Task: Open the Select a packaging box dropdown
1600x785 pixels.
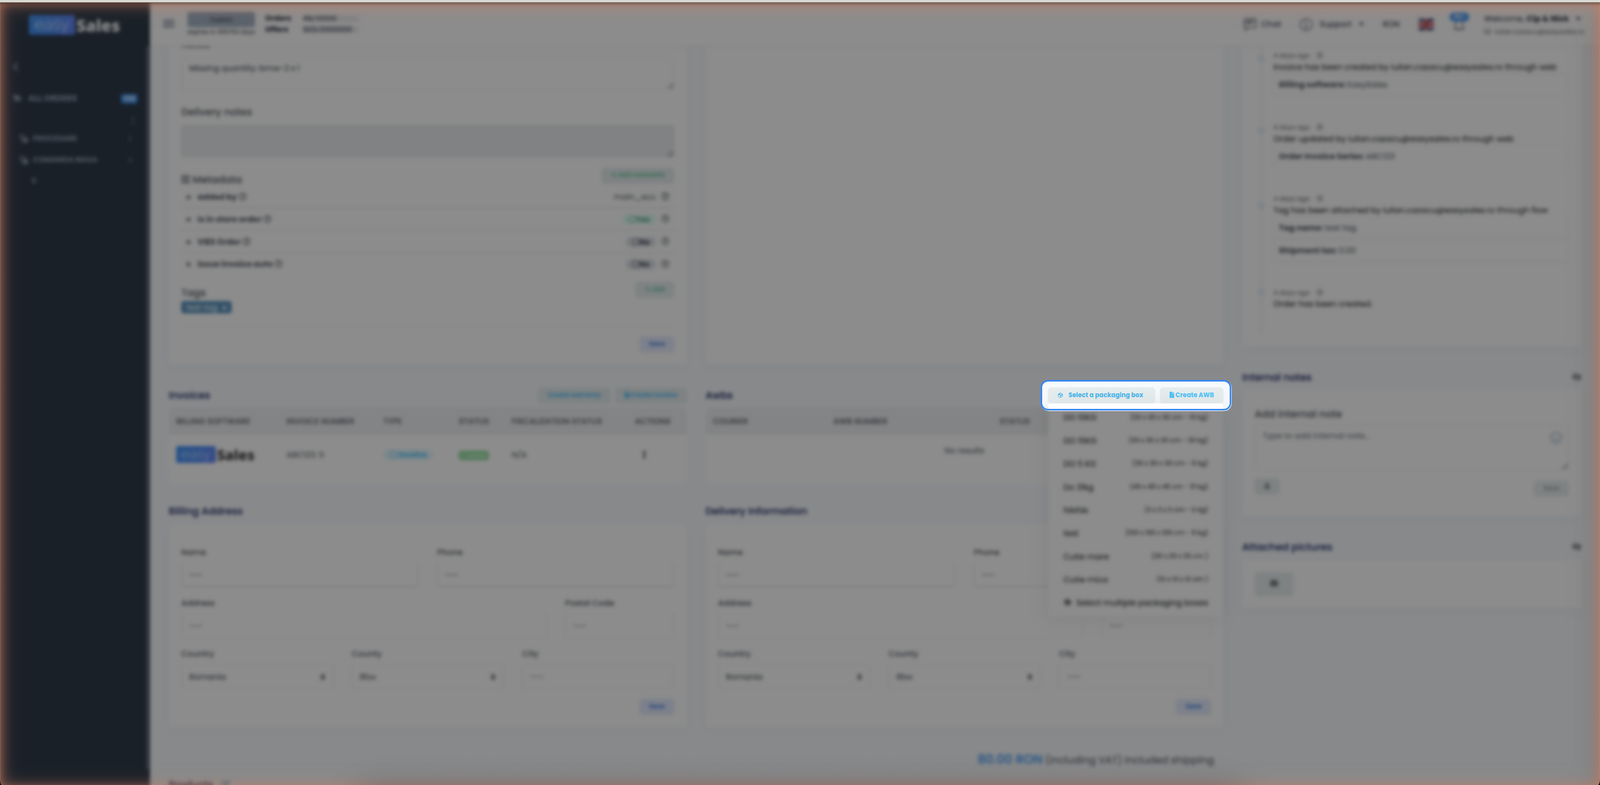Action: 1101,395
